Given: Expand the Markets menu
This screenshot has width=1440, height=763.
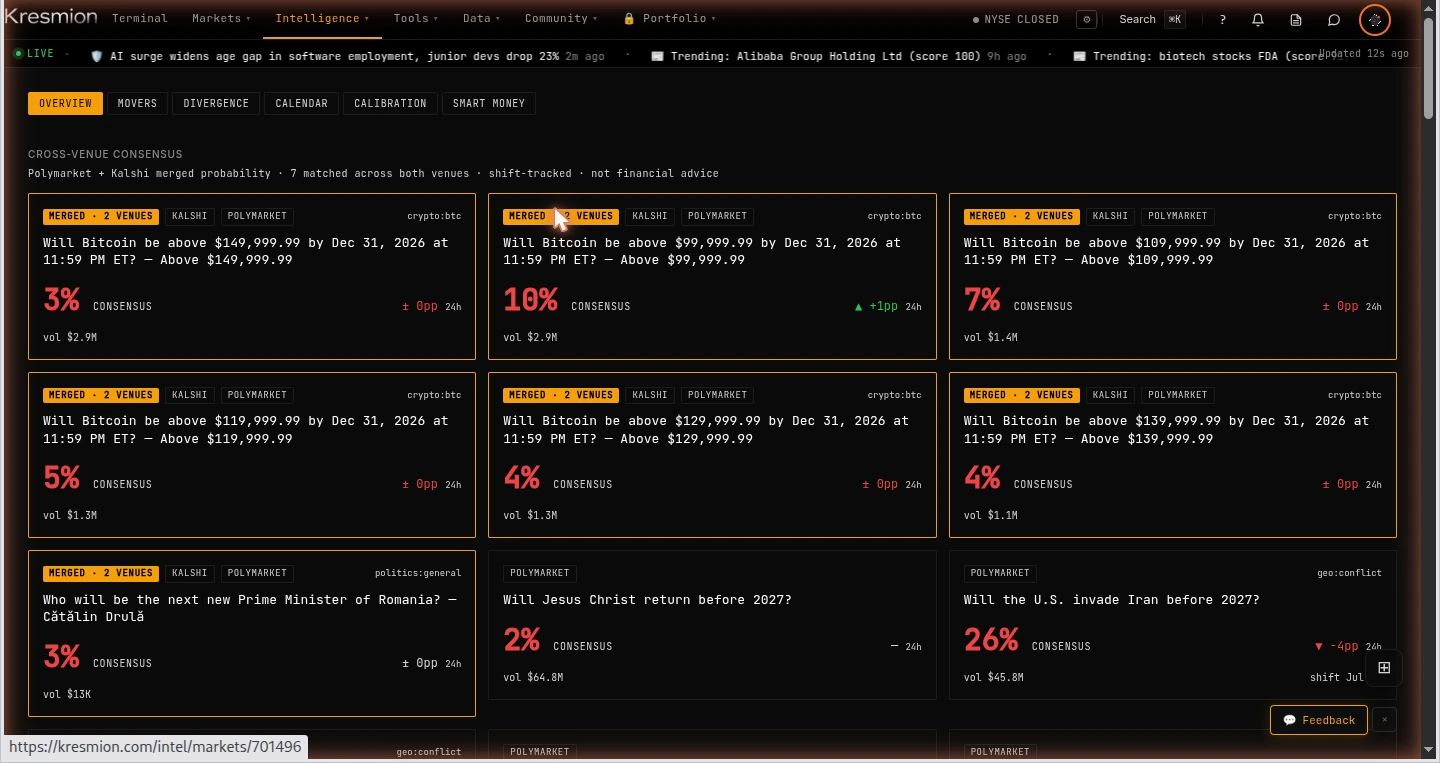Looking at the screenshot, I should click(x=221, y=18).
